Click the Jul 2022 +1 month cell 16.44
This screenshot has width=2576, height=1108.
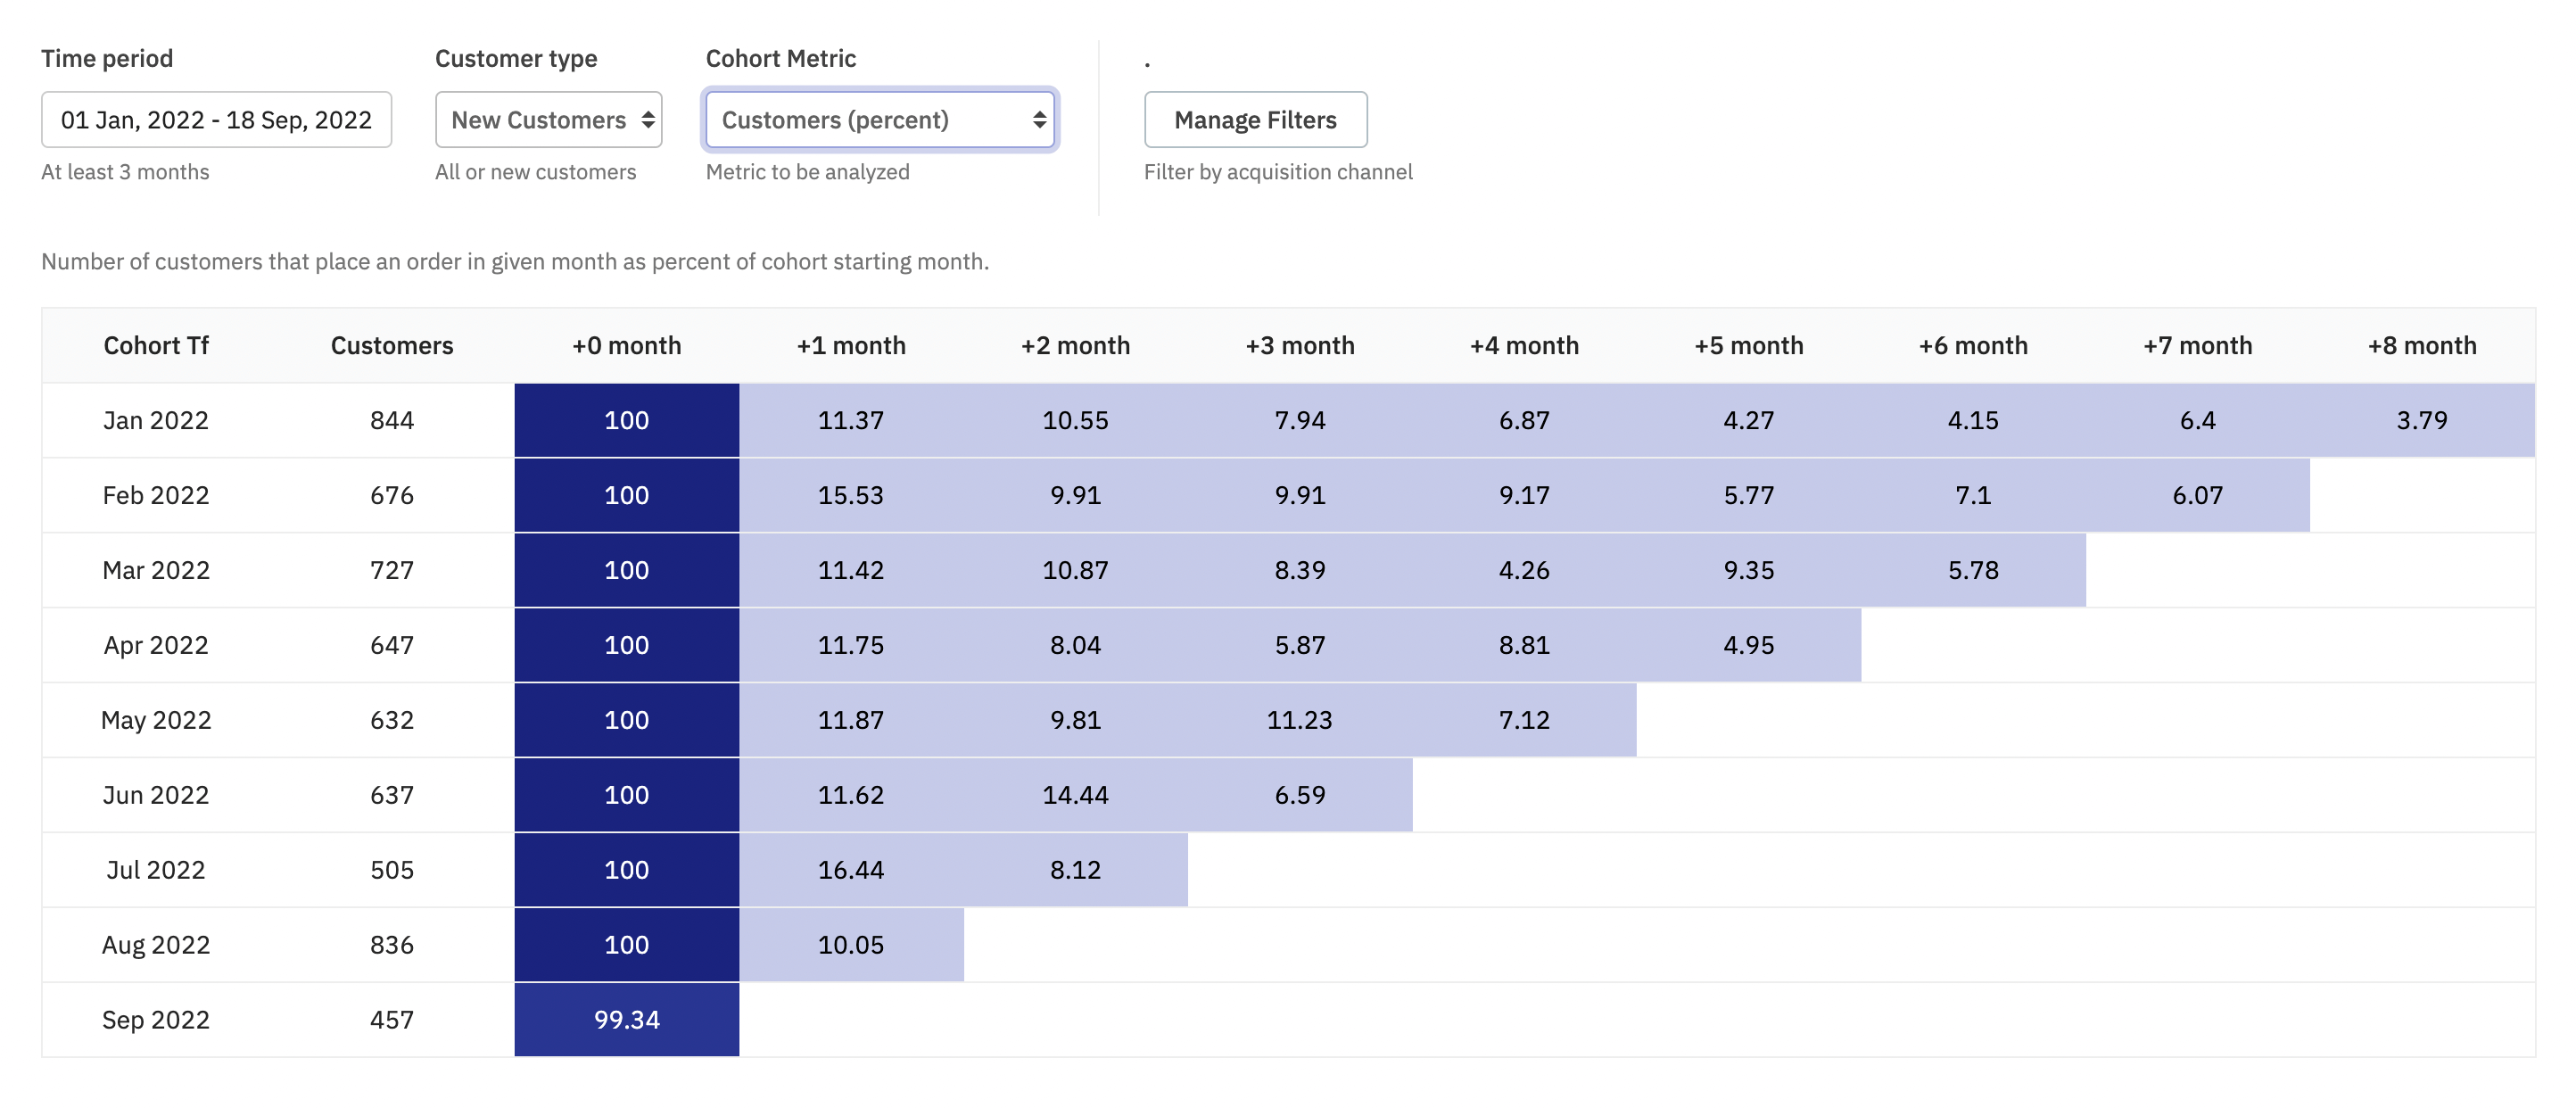(851, 870)
